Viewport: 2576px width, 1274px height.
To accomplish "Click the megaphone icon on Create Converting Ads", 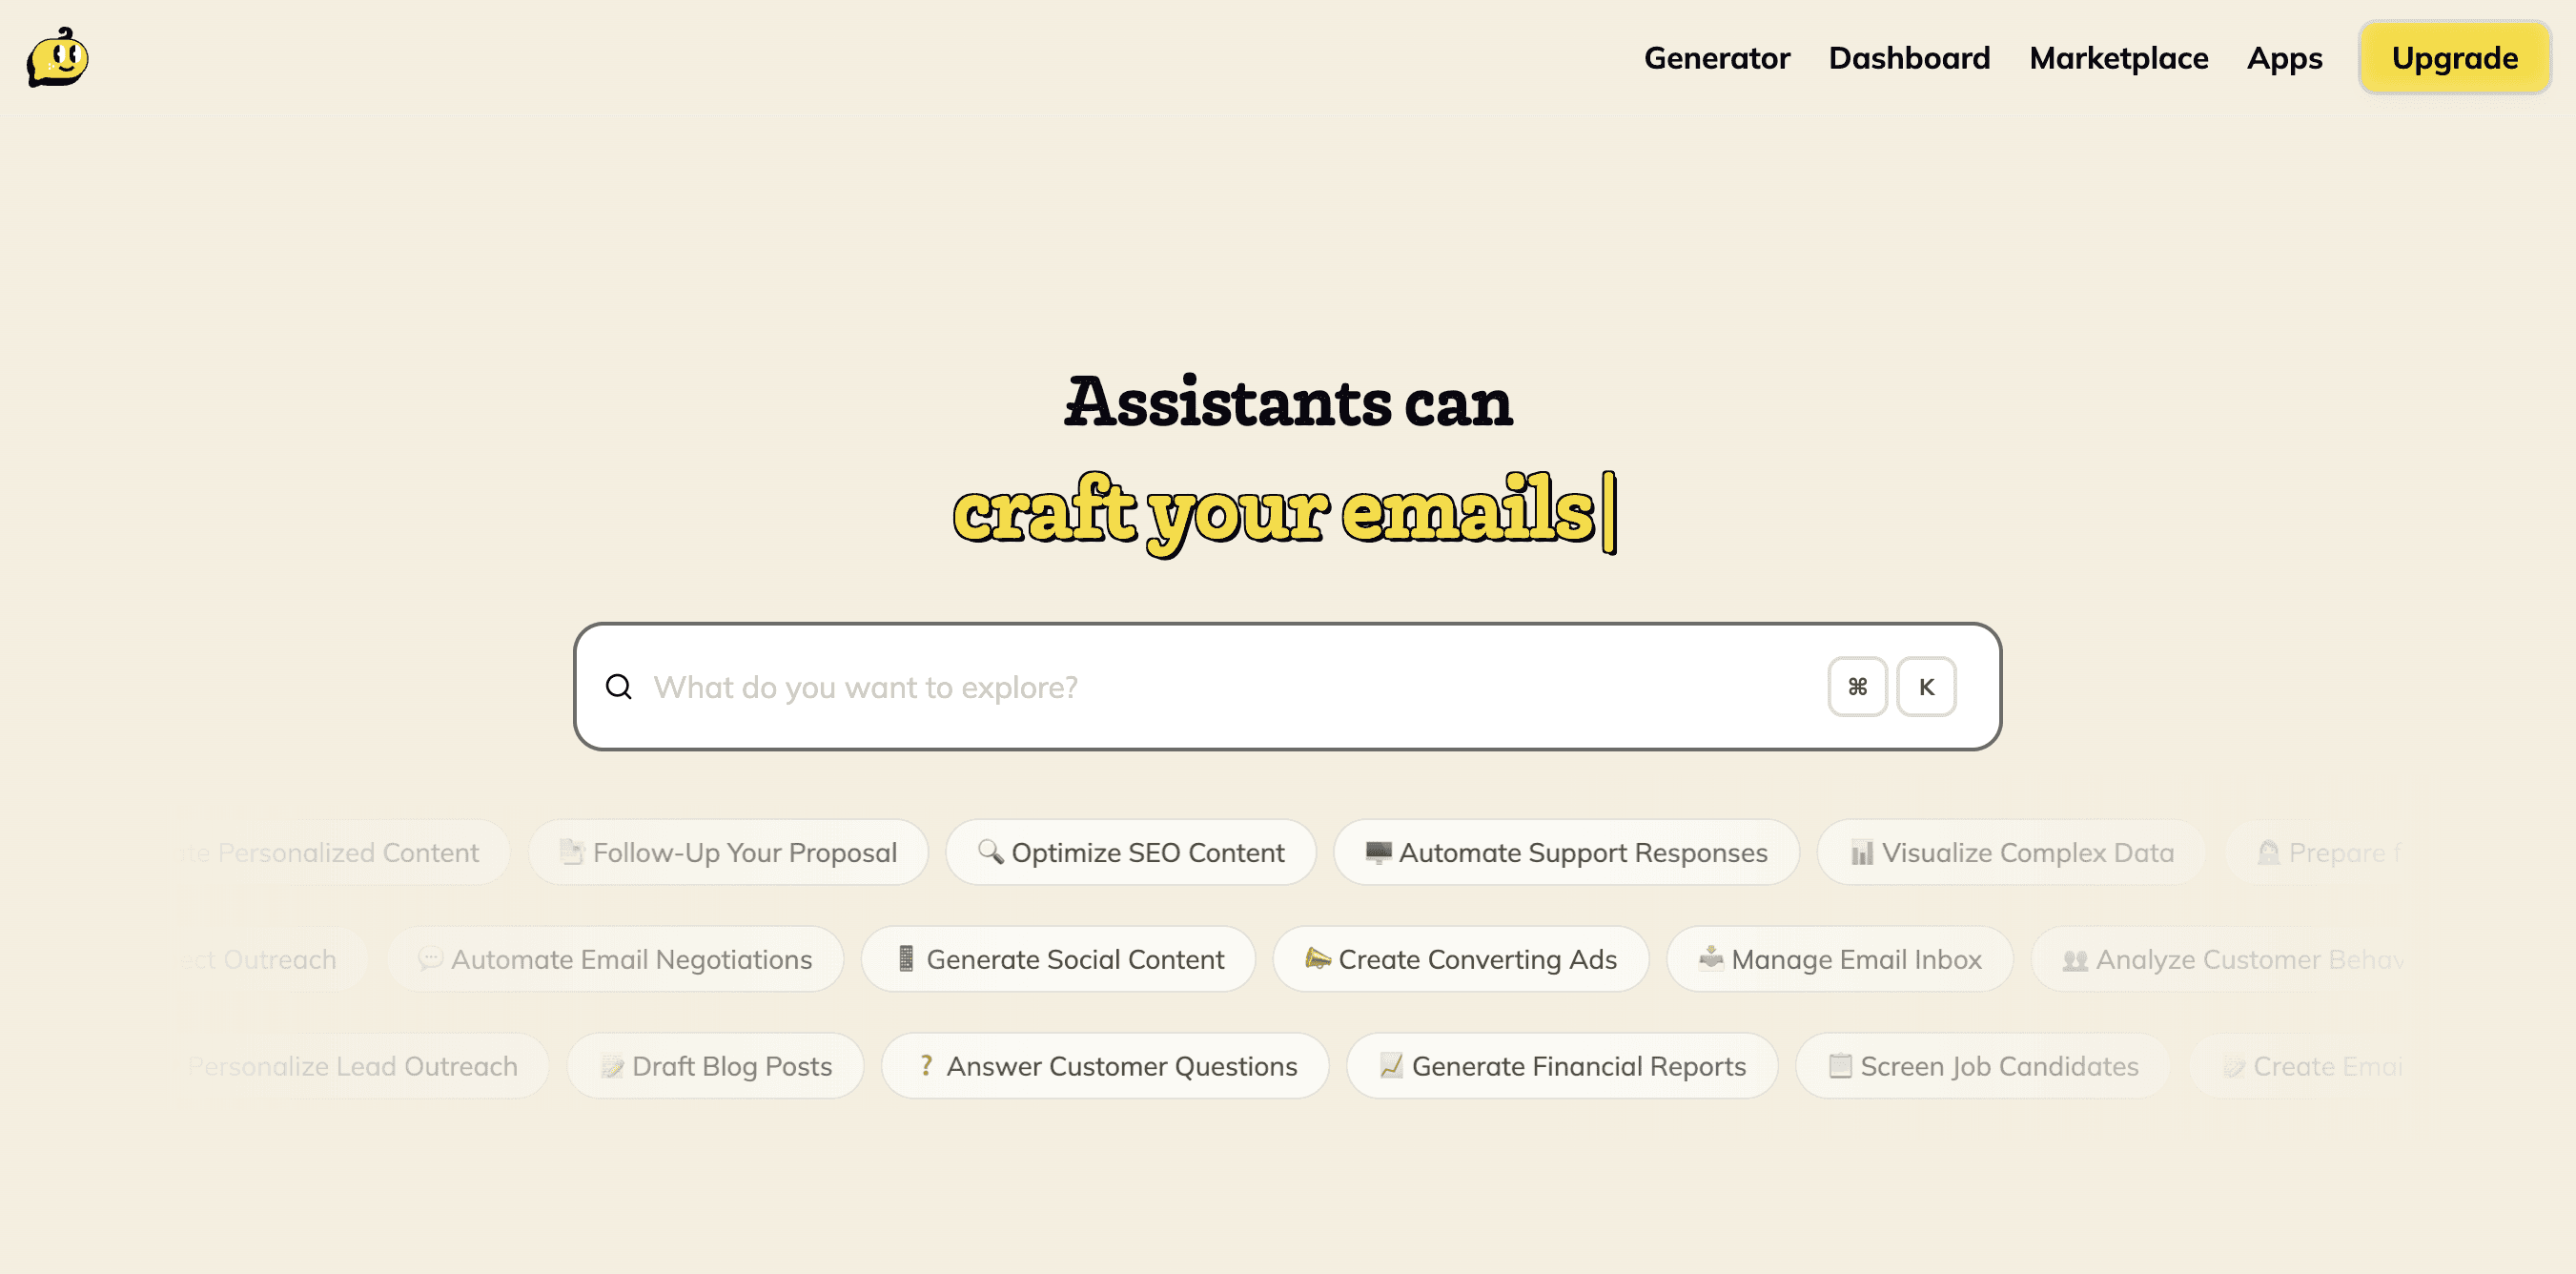I will point(1317,959).
